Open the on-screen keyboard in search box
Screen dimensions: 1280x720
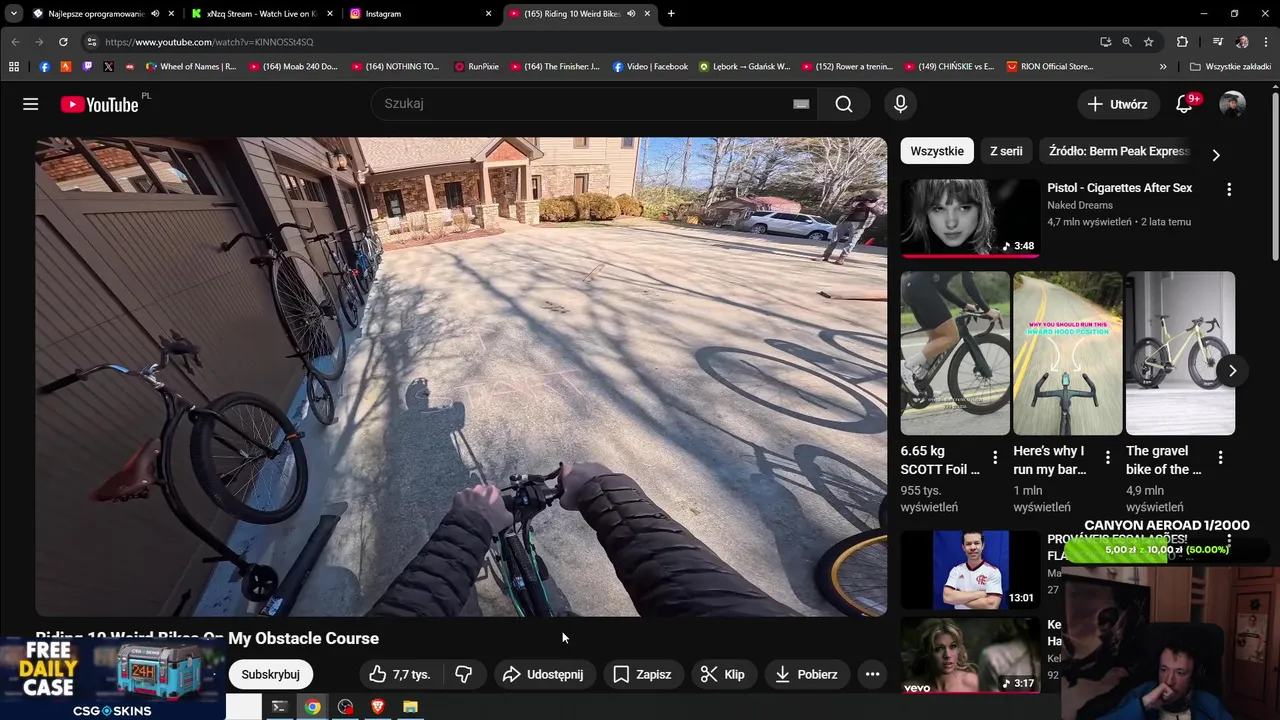(x=801, y=104)
